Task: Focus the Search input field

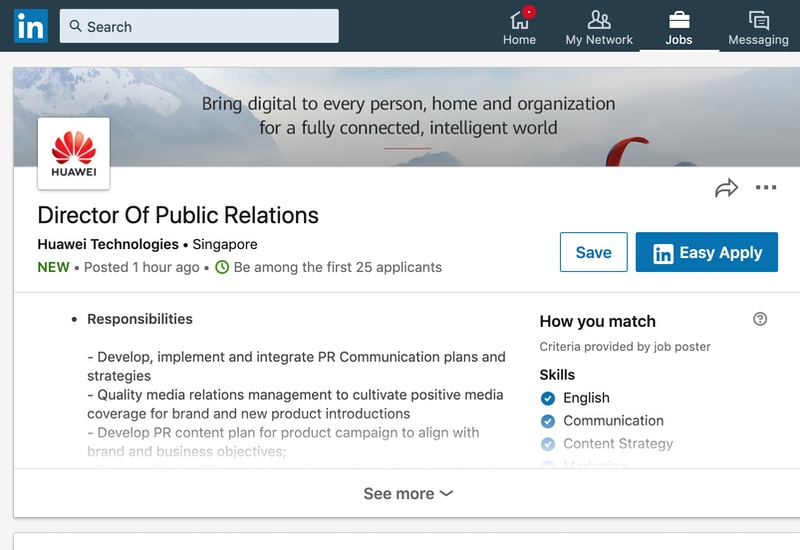Action: [199, 26]
